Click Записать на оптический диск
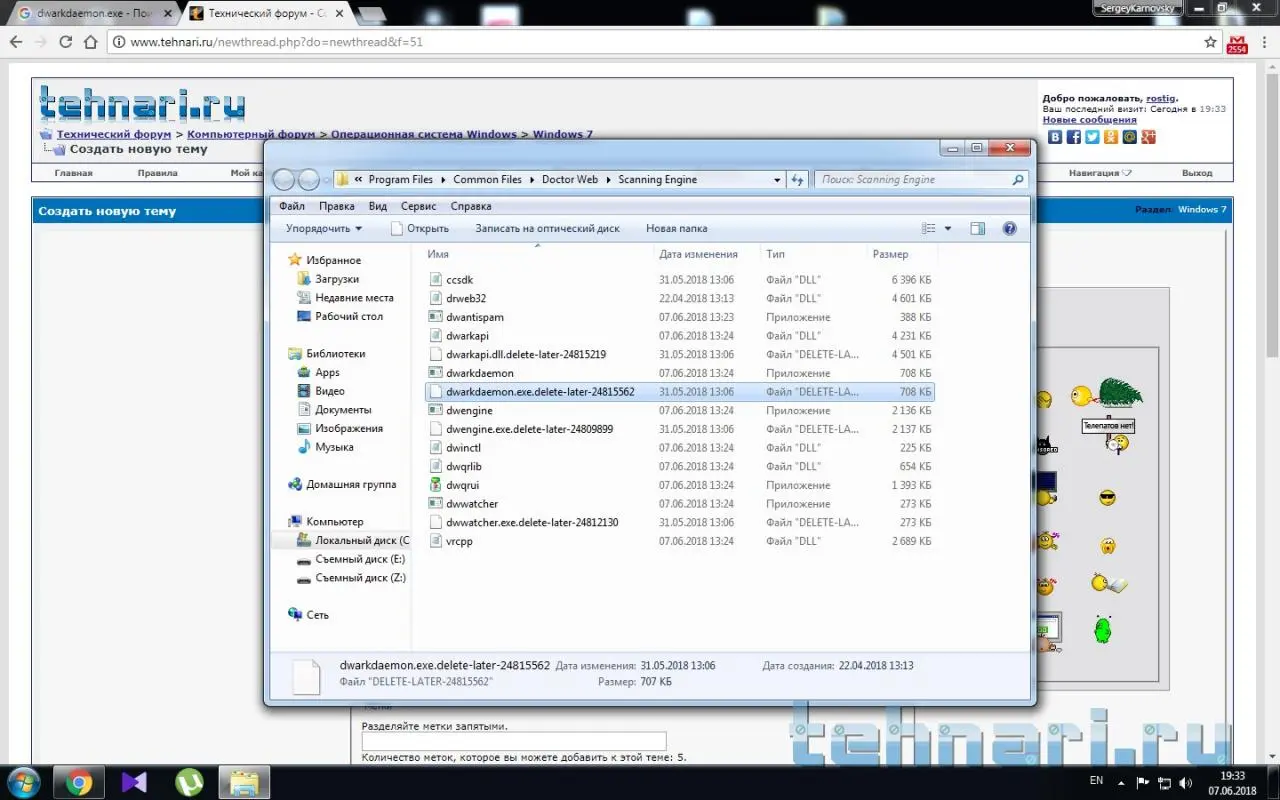1280x800 pixels. (x=547, y=229)
